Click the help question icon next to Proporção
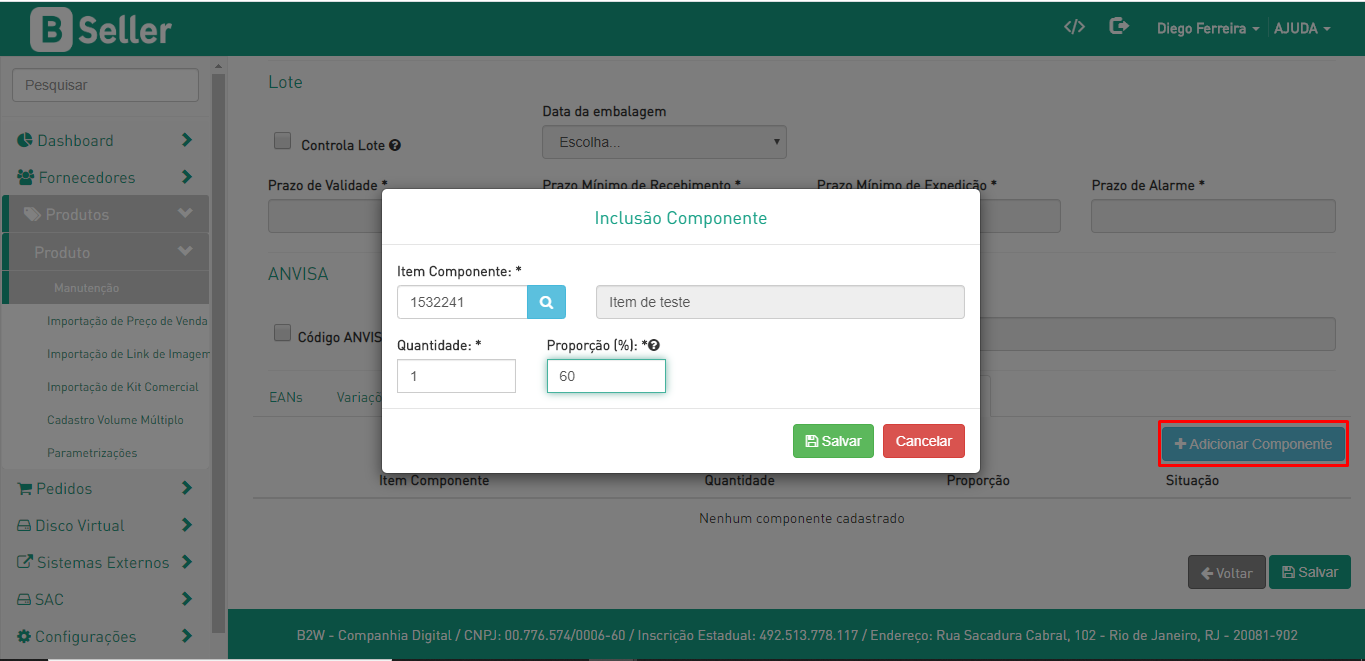 (x=654, y=345)
